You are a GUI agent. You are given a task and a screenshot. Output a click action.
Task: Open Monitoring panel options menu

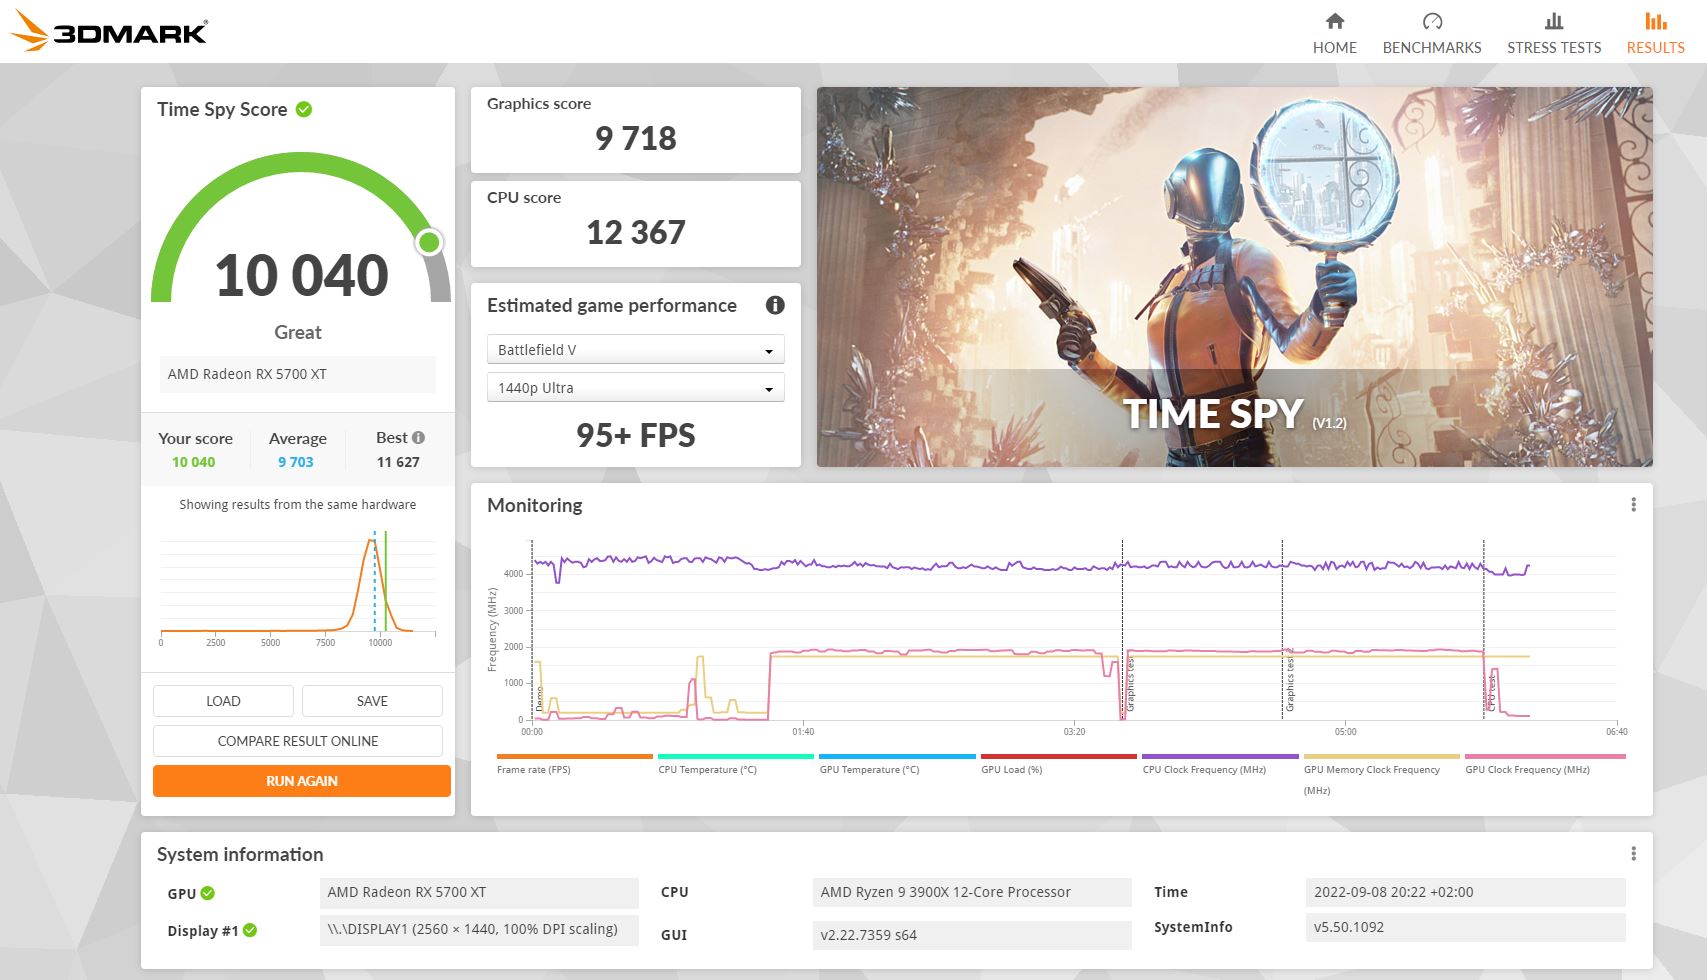(x=1633, y=505)
